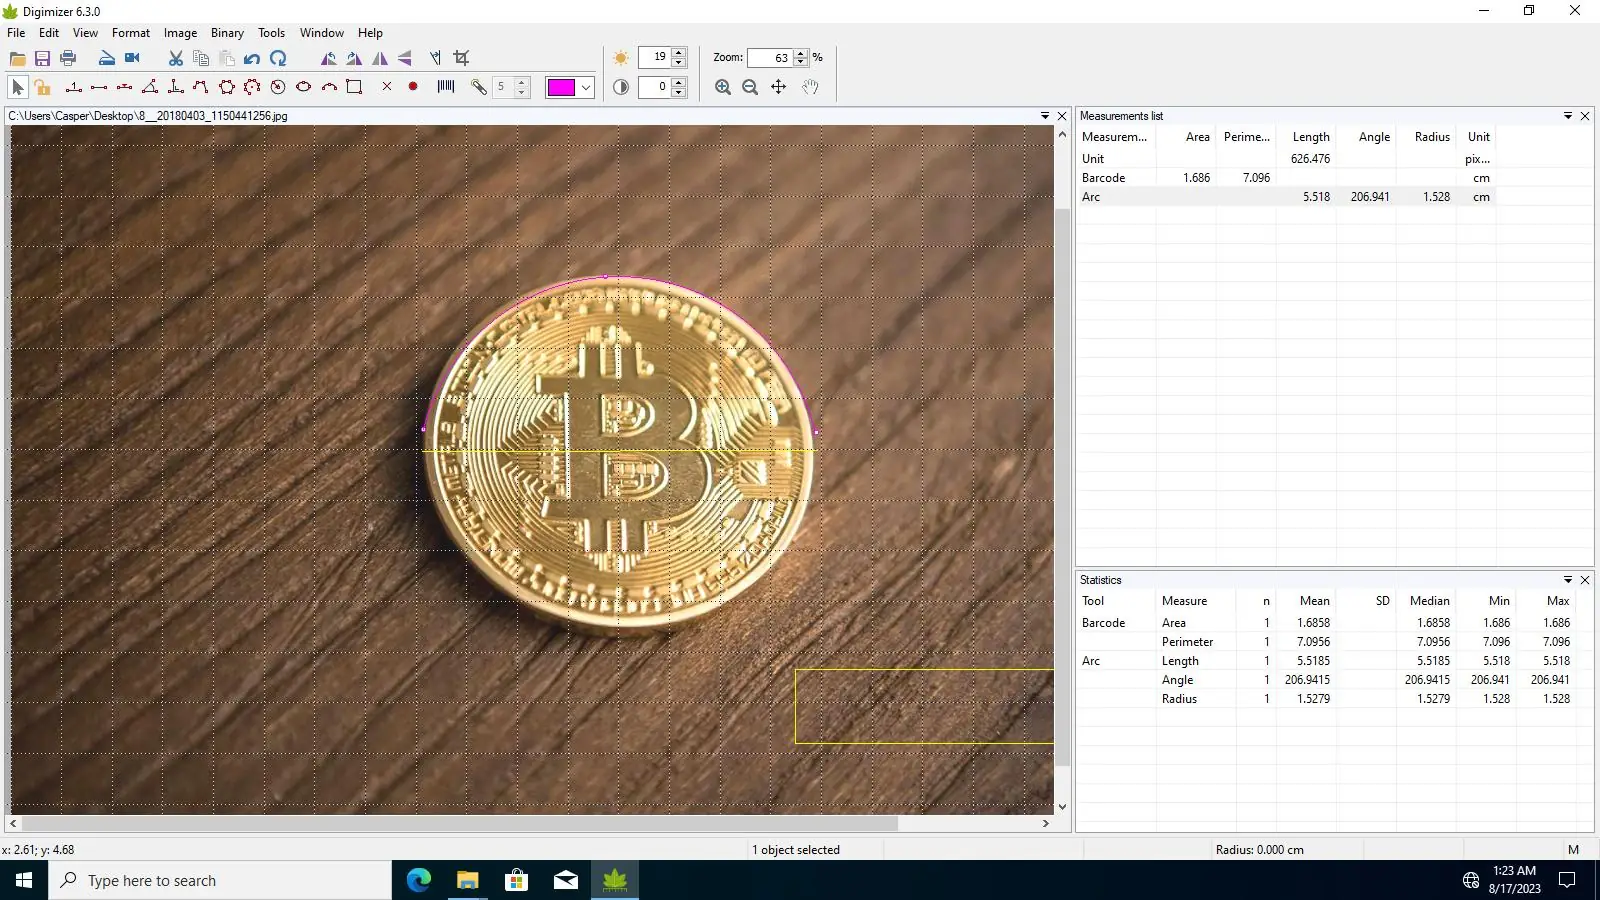Decrease contrast value with down arrow

(x=679, y=92)
